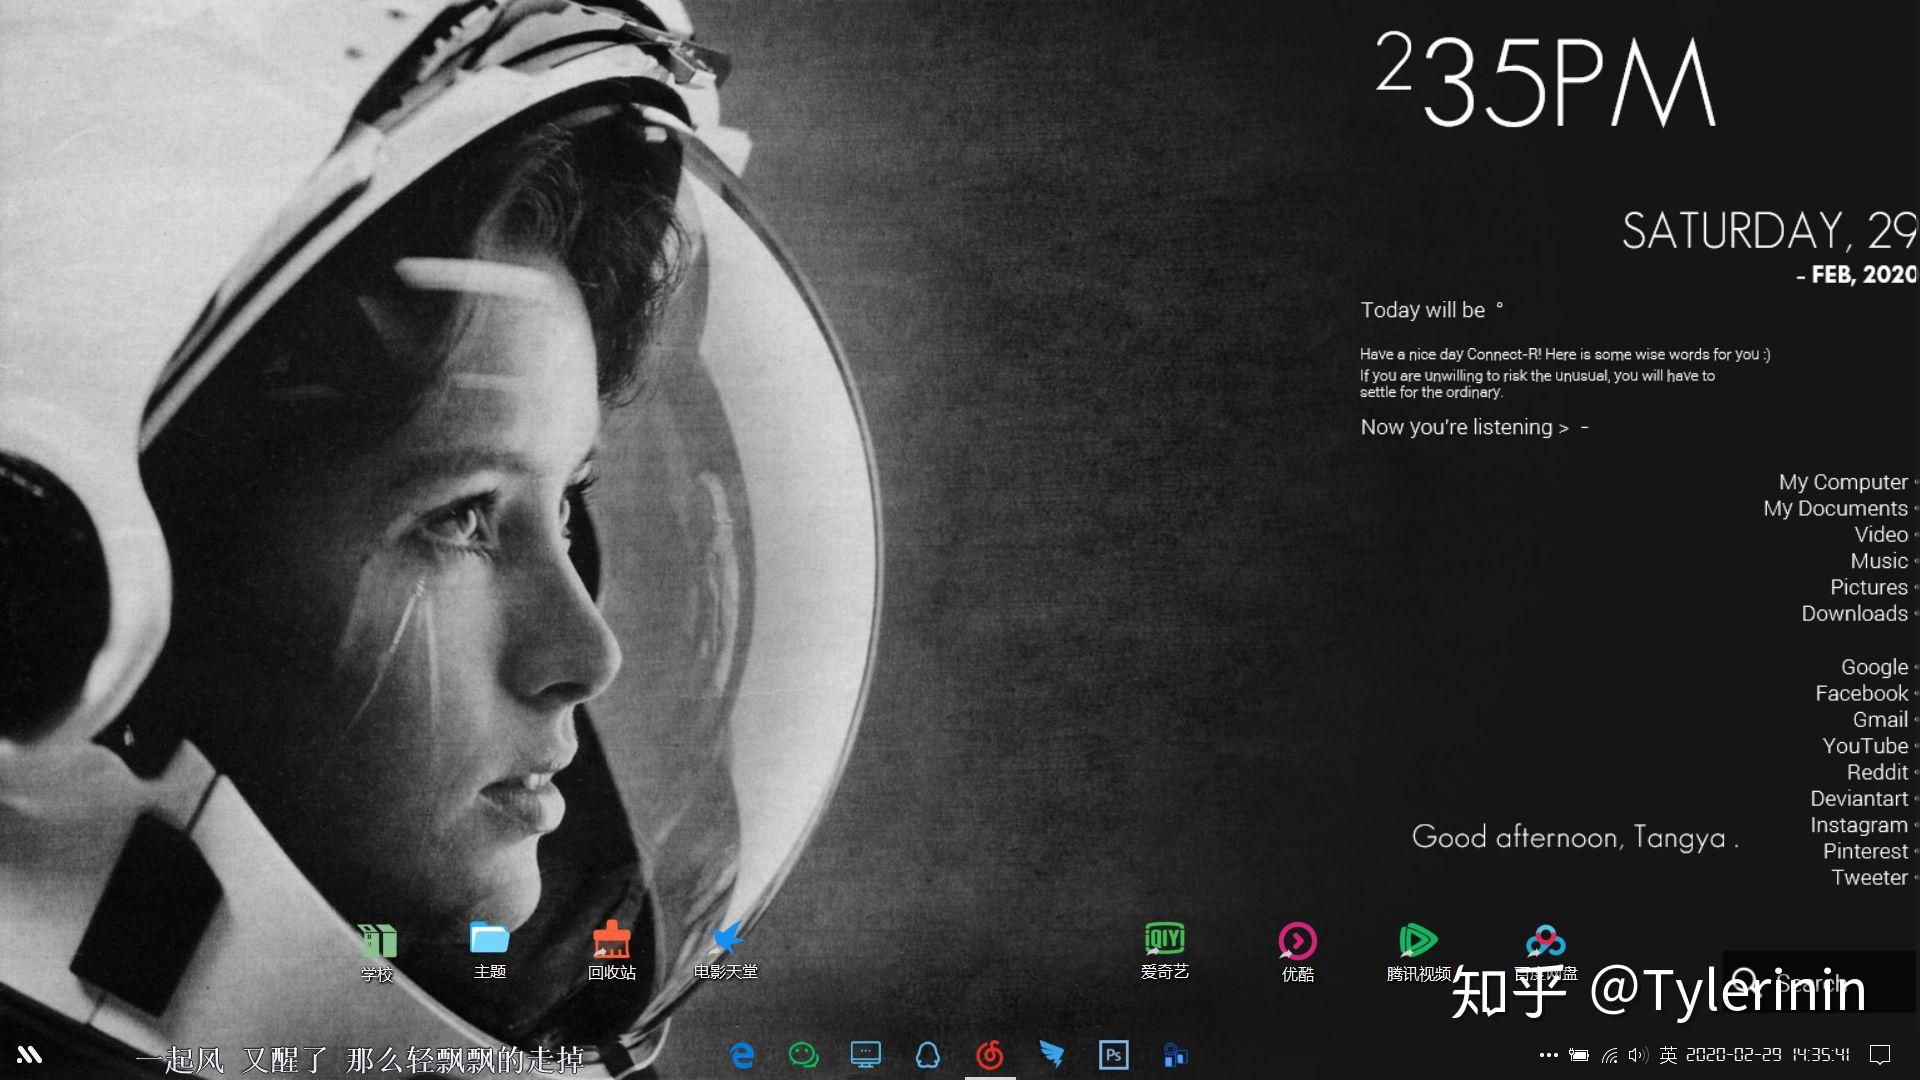This screenshot has height=1080, width=1920.
Task: Show hidden tray icons via three dots
Action: 1549,1055
